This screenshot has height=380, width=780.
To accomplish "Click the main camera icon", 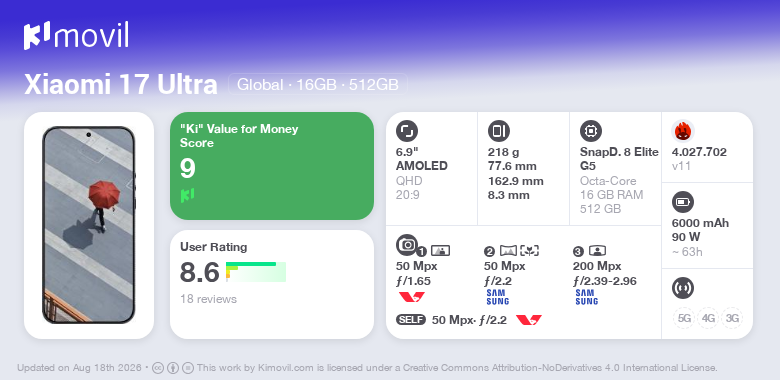I will pyautogui.click(x=407, y=244).
